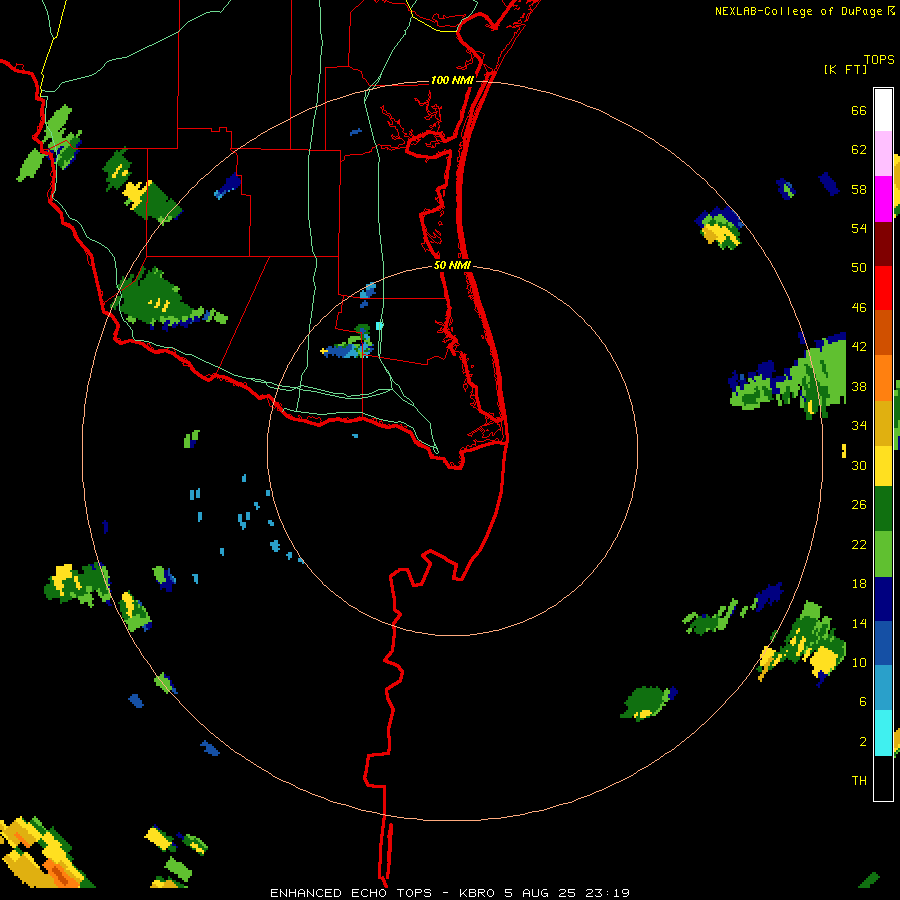The width and height of the screenshot is (900, 900).
Task: Click the "TOPS" legend heading
Action: click(x=879, y=59)
